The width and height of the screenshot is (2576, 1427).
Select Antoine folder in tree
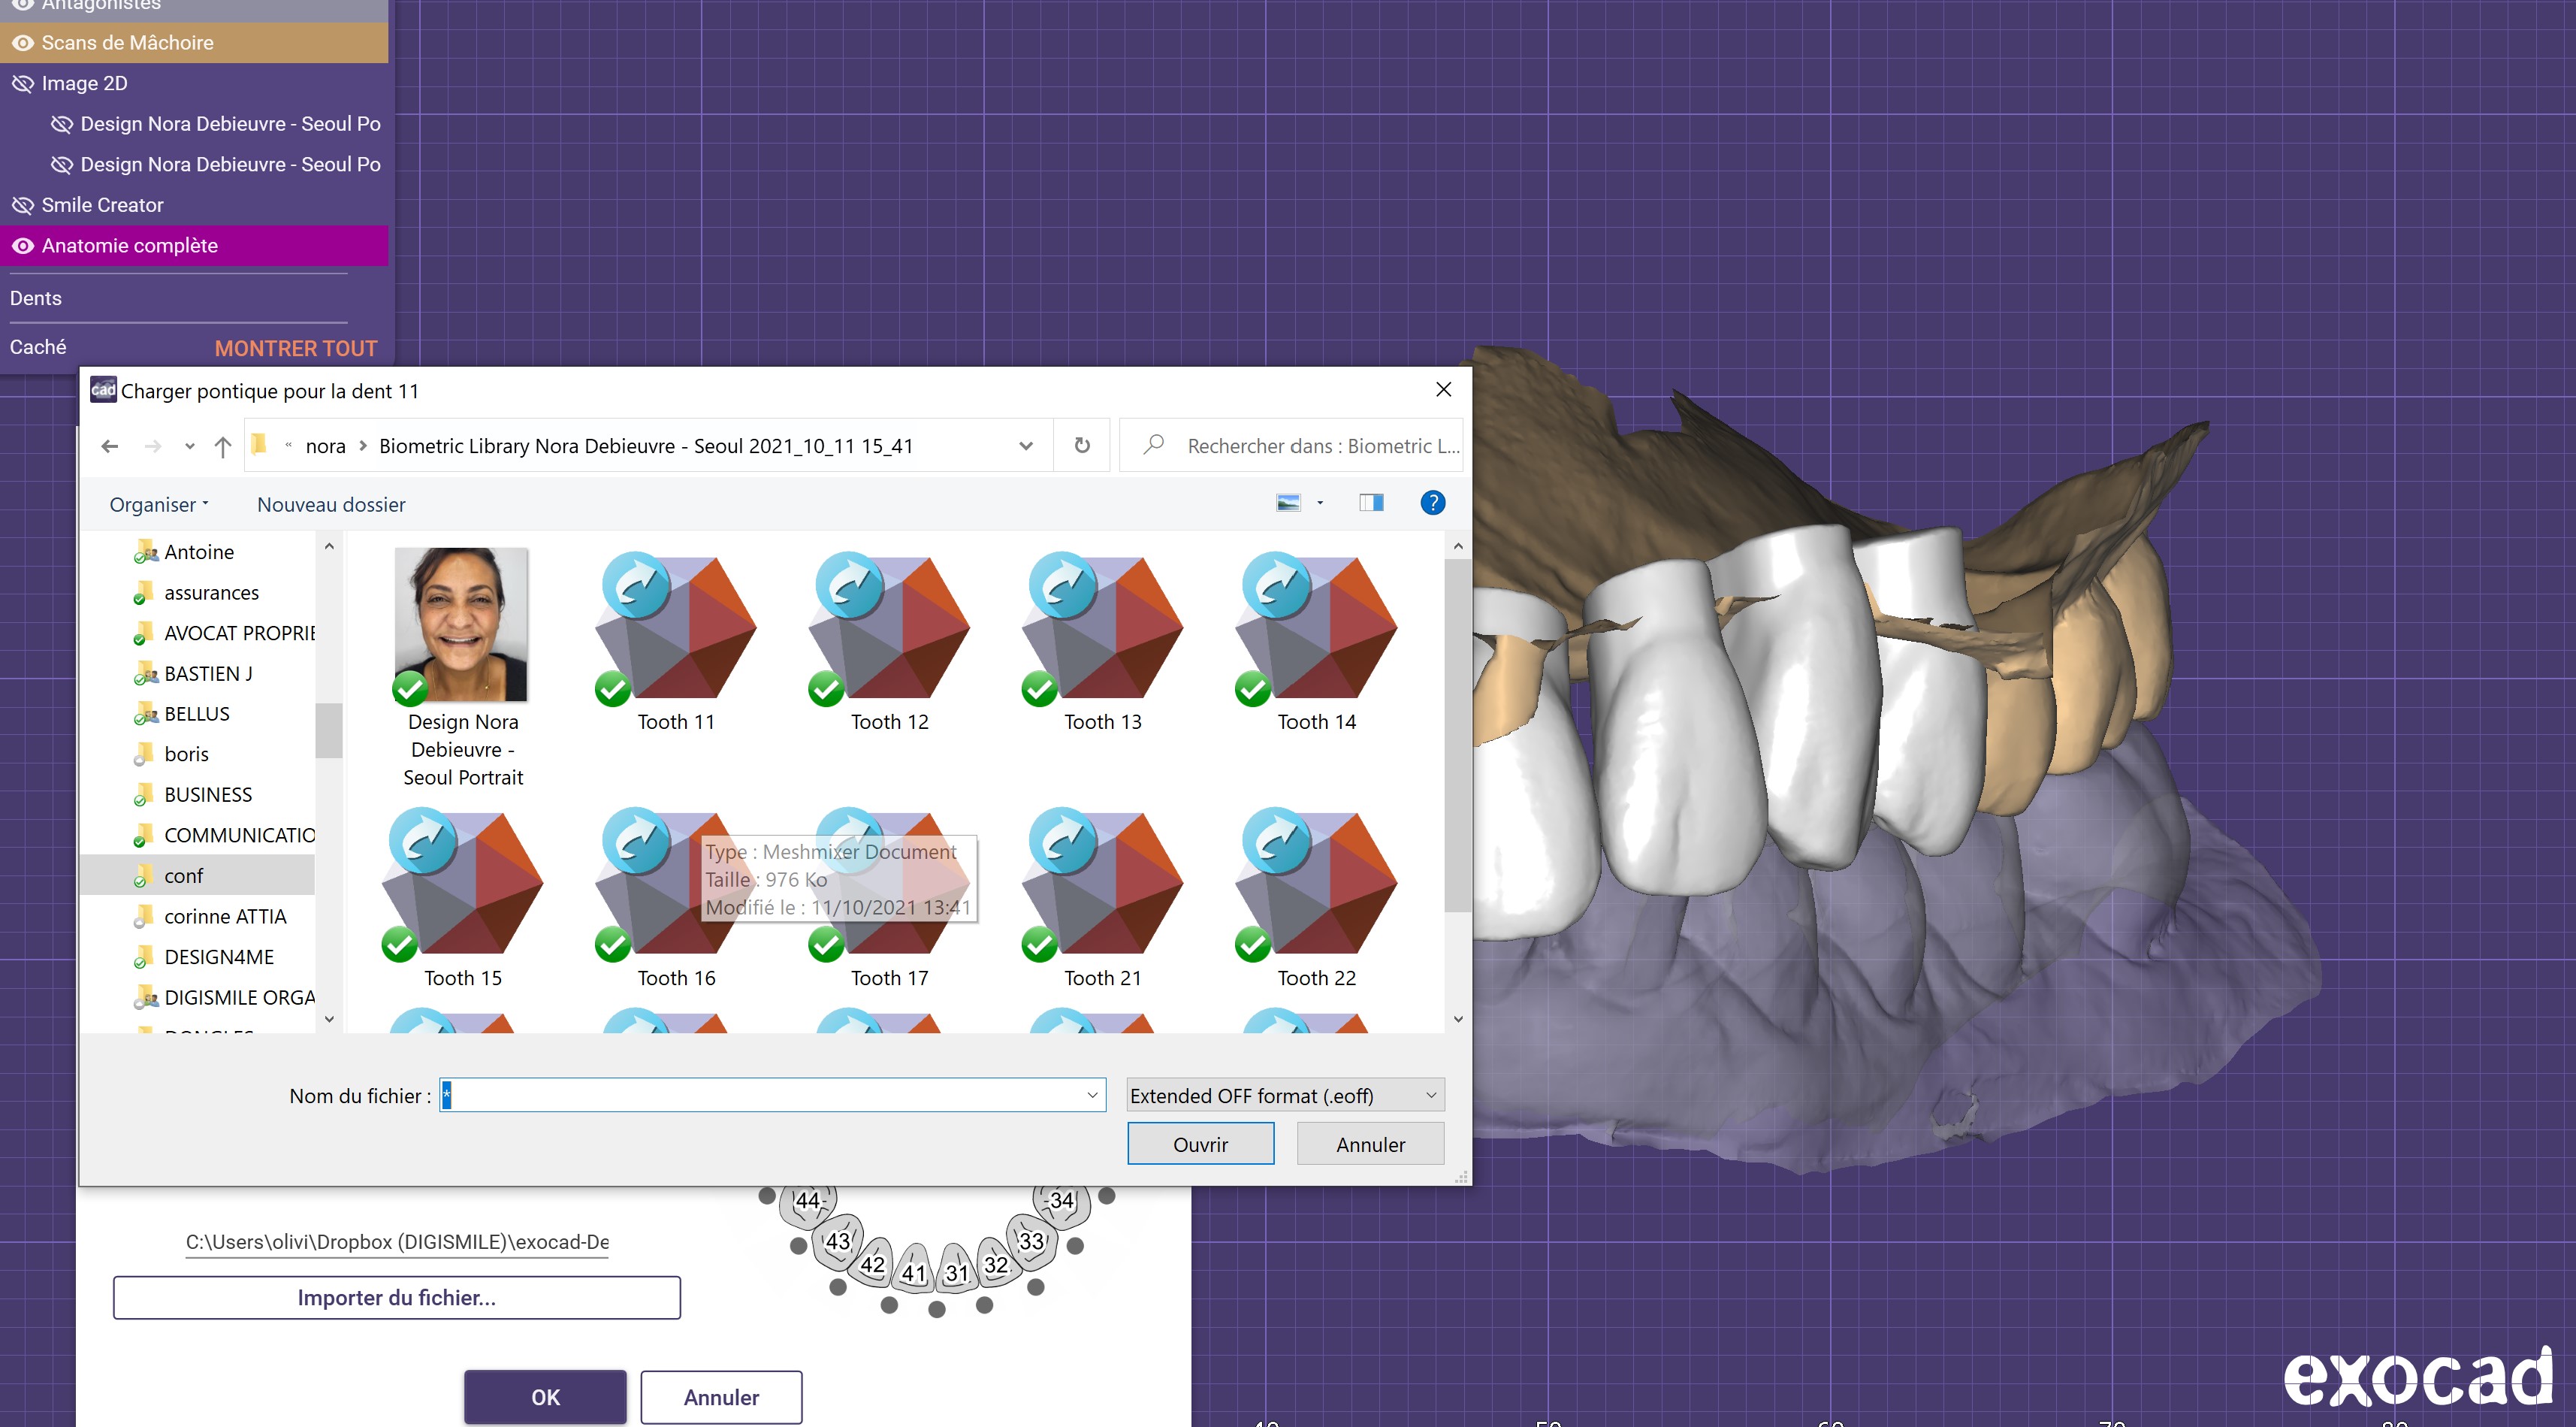pyautogui.click(x=198, y=552)
